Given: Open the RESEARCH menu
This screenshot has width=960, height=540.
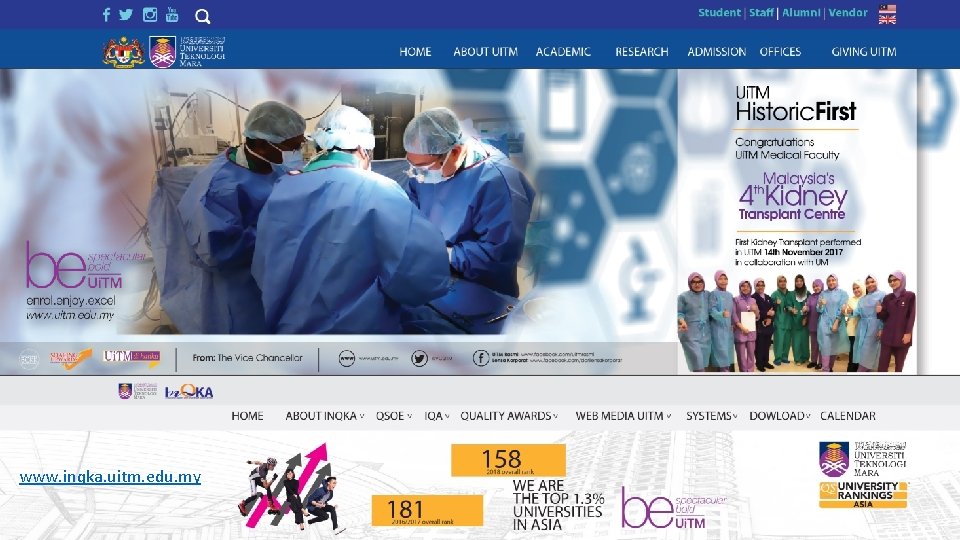Looking at the screenshot, I should point(642,52).
